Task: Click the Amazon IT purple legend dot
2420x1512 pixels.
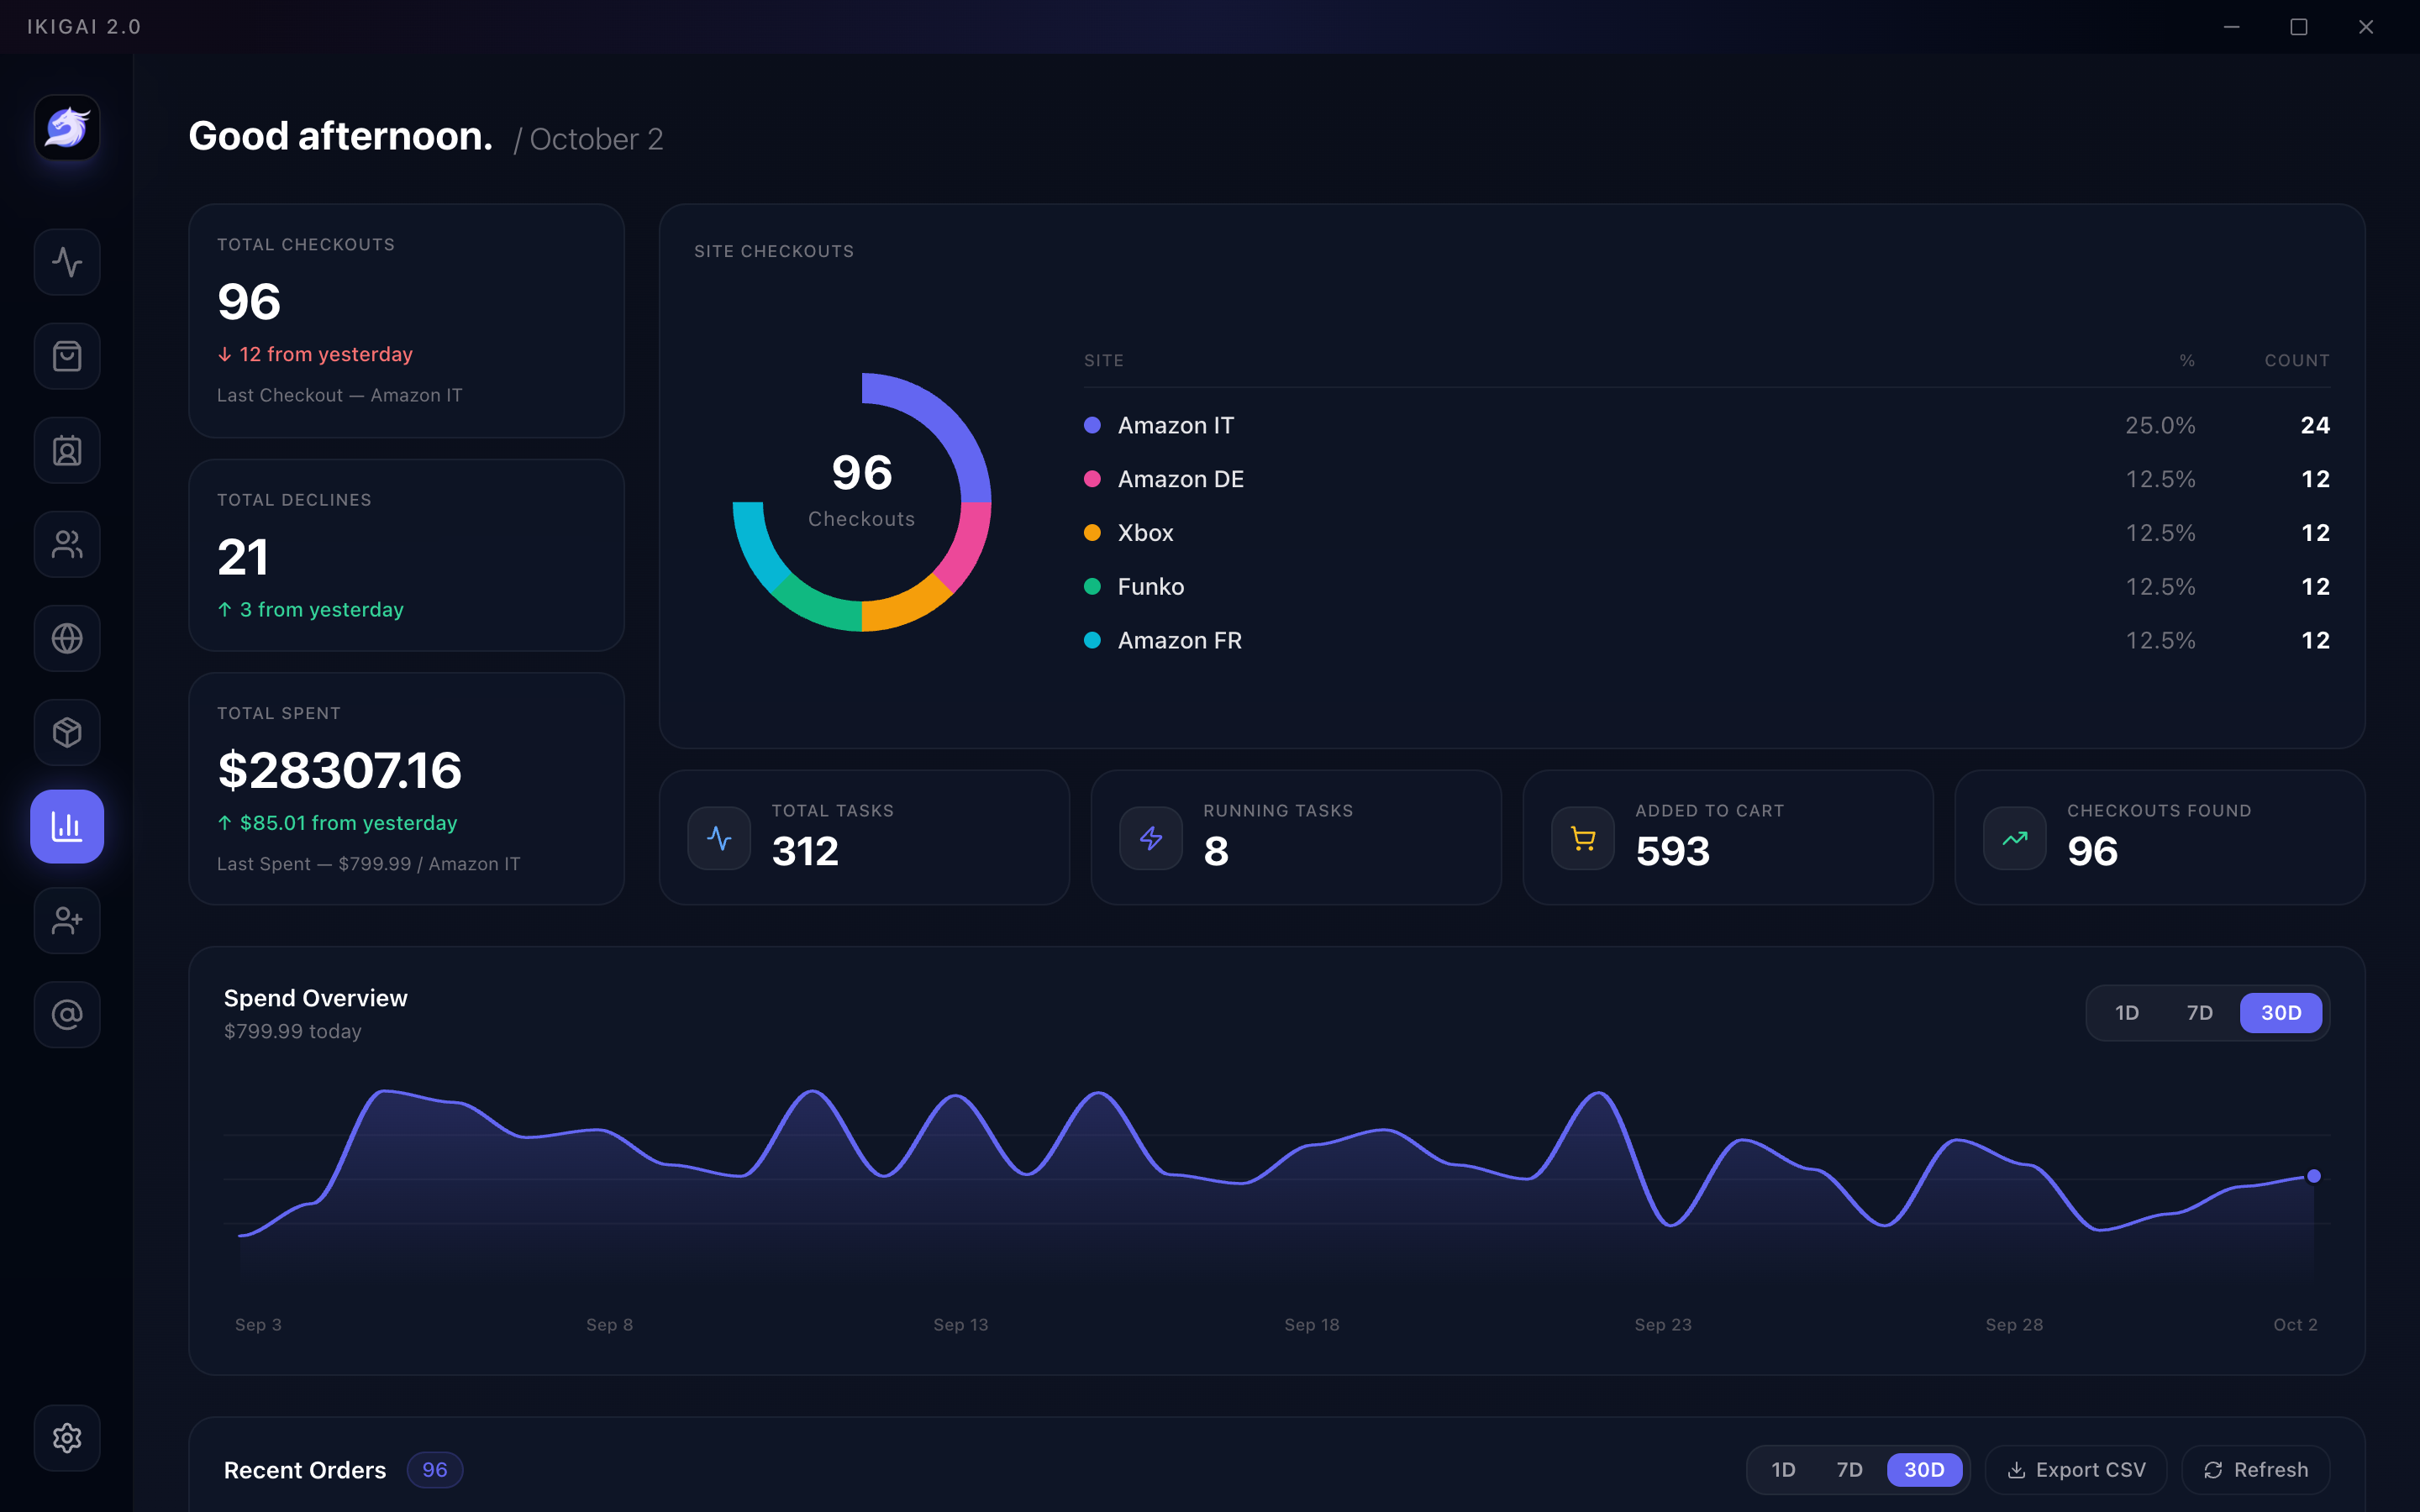Action: (x=1092, y=425)
